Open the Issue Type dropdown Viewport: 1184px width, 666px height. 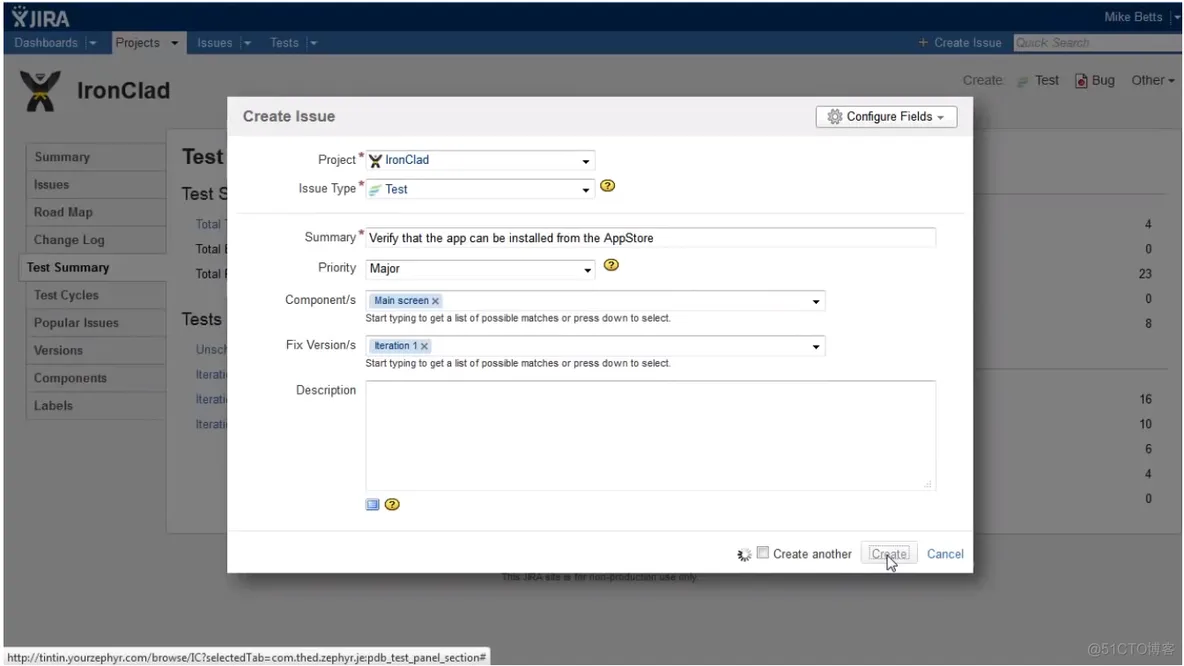(x=480, y=190)
